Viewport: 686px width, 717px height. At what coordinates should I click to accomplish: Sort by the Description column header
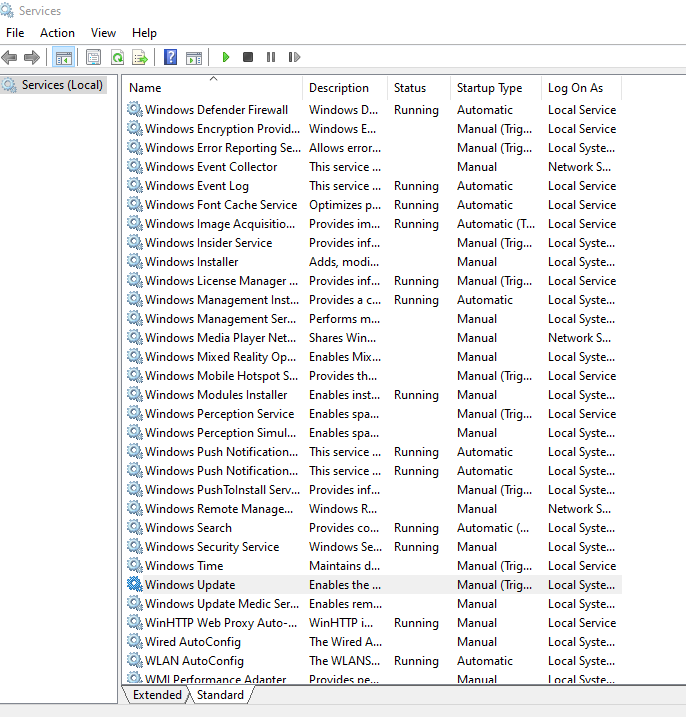(345, 88)
